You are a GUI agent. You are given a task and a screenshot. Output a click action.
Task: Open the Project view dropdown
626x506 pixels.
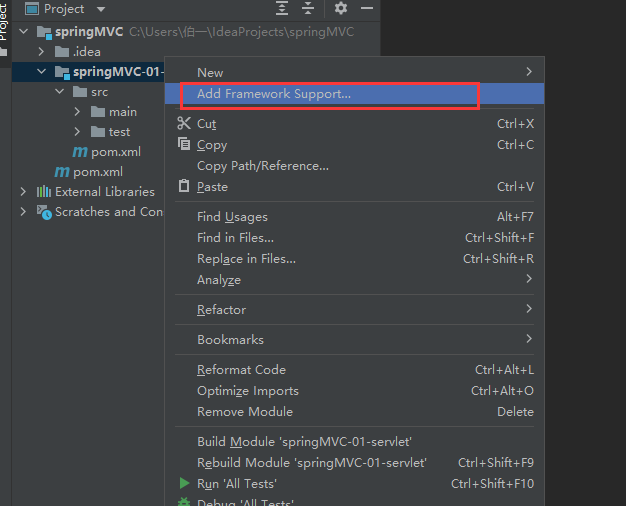click(101, 9)
